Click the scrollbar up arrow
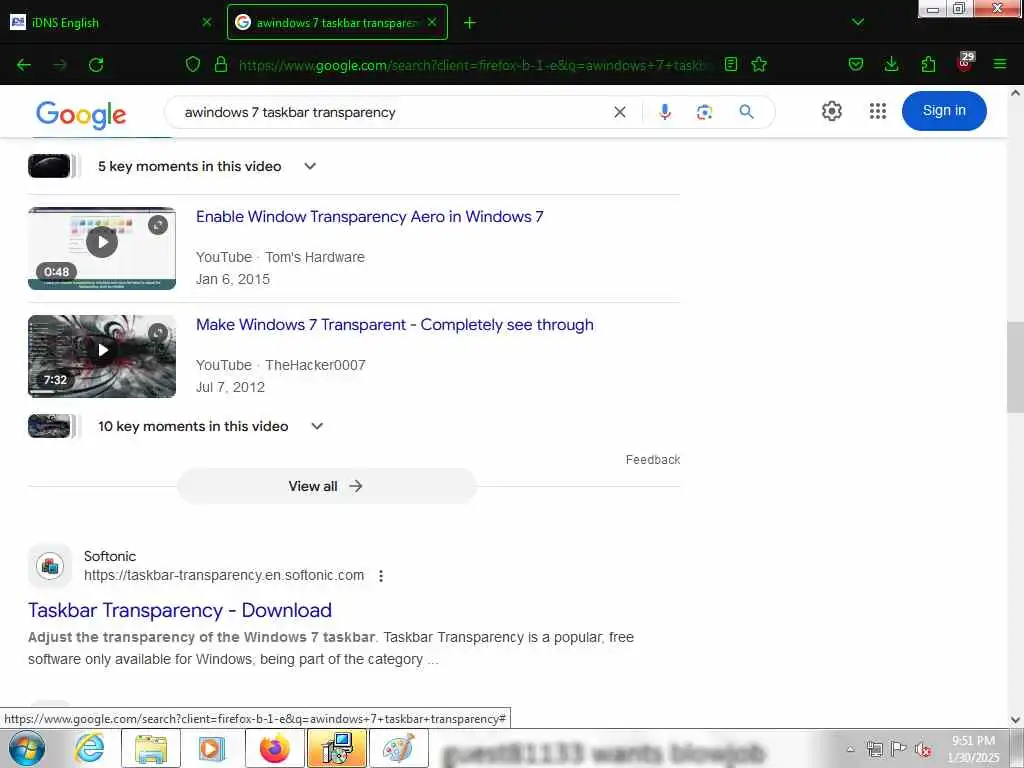The height and width of the screenshot is (768, 1024). [1015, 93]
